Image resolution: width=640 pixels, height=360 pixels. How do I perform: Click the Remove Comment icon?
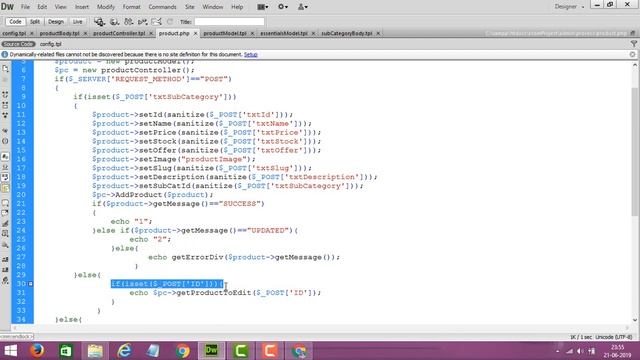tap(5, 213)
